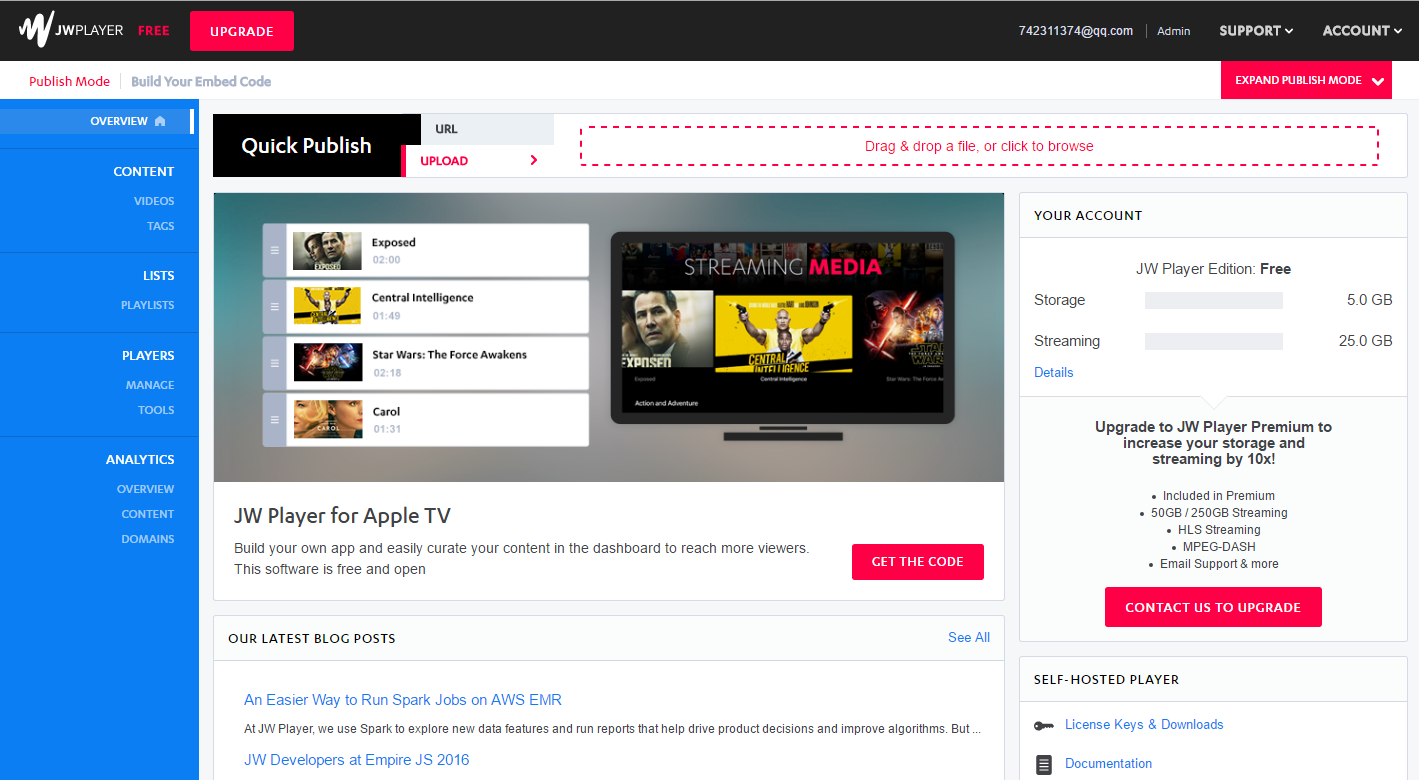
Task: Open the Account dropdown menu
Action: tap(1362, 31)
